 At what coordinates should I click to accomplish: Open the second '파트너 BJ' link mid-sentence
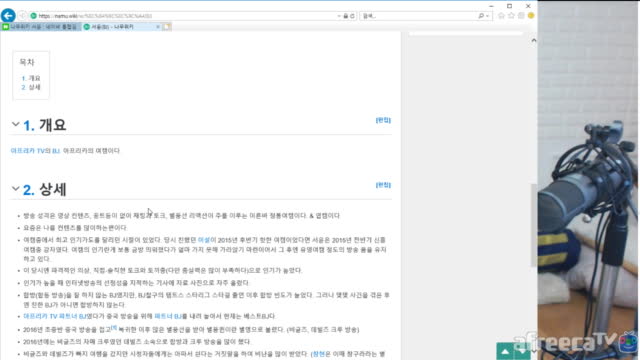168,316
